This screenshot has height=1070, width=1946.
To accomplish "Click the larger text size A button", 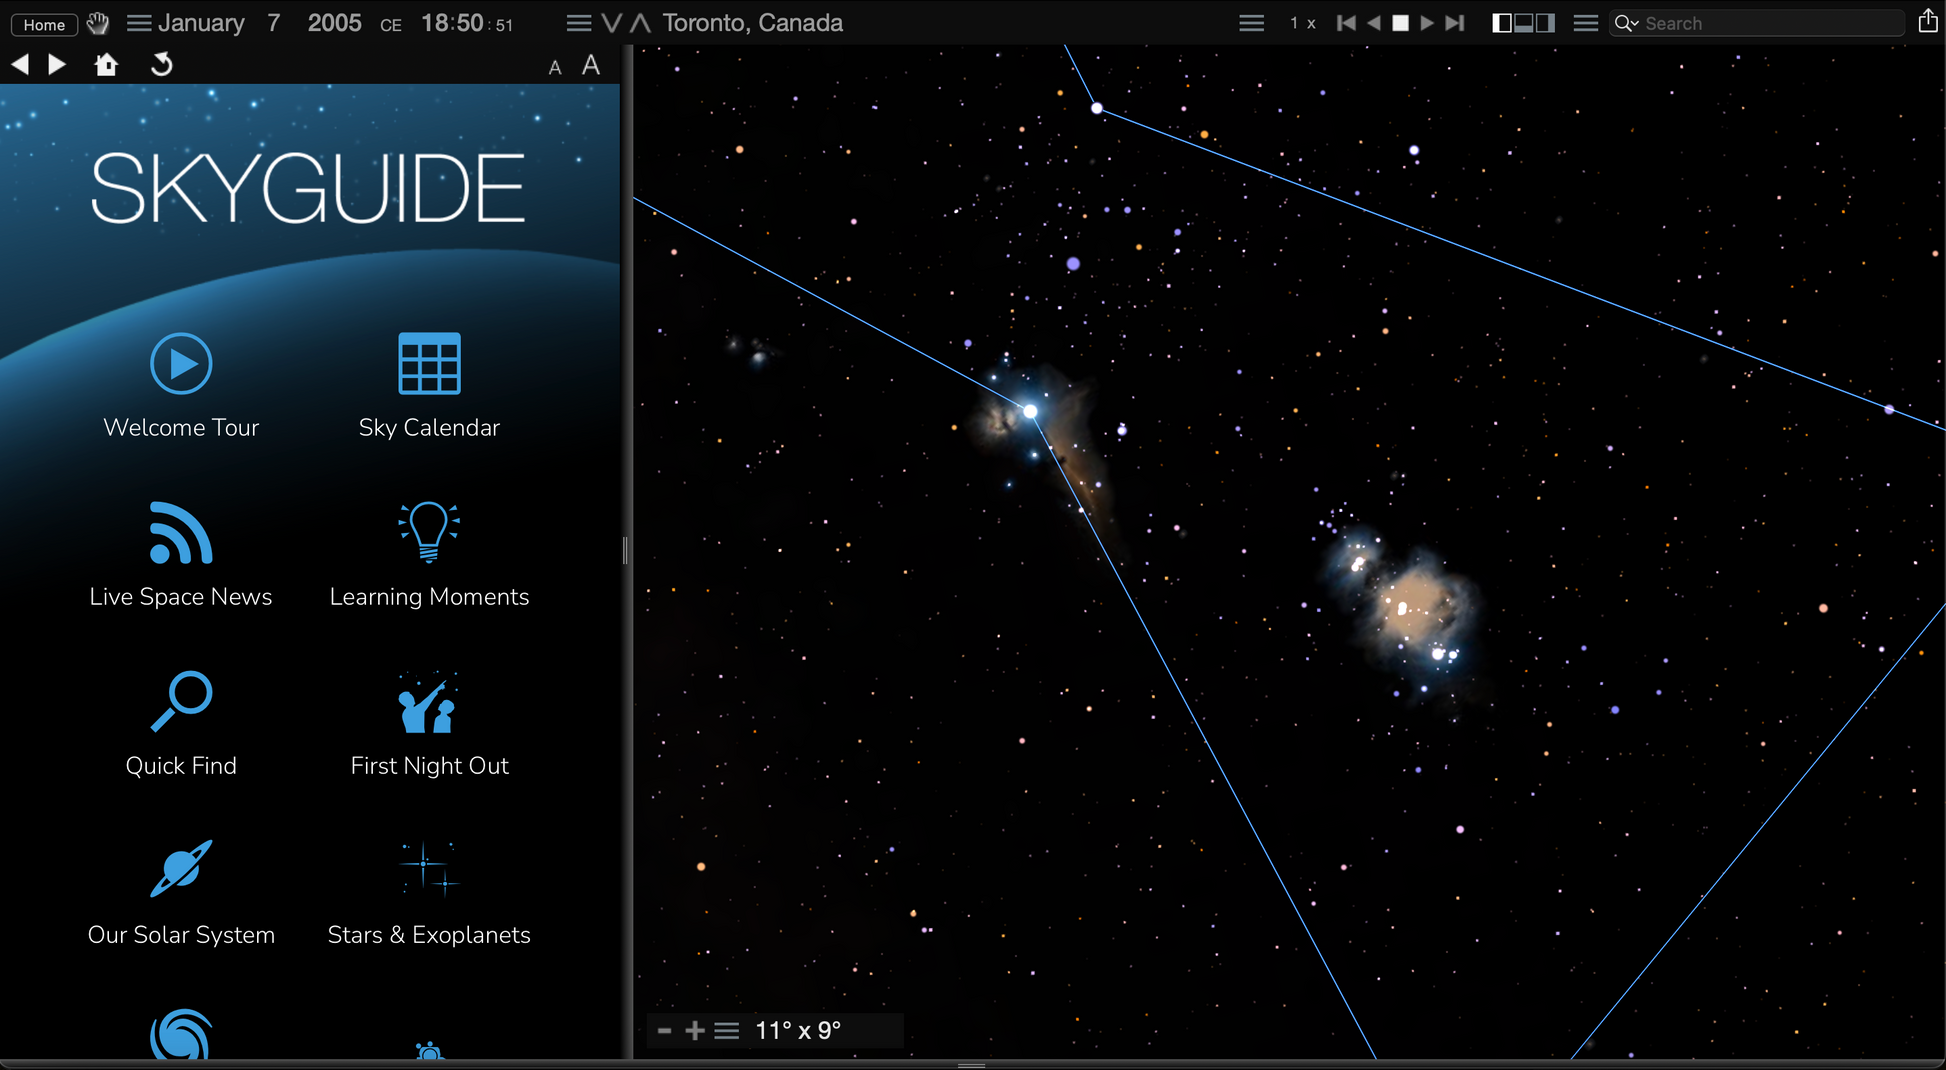I will click(x=591, y=65).
